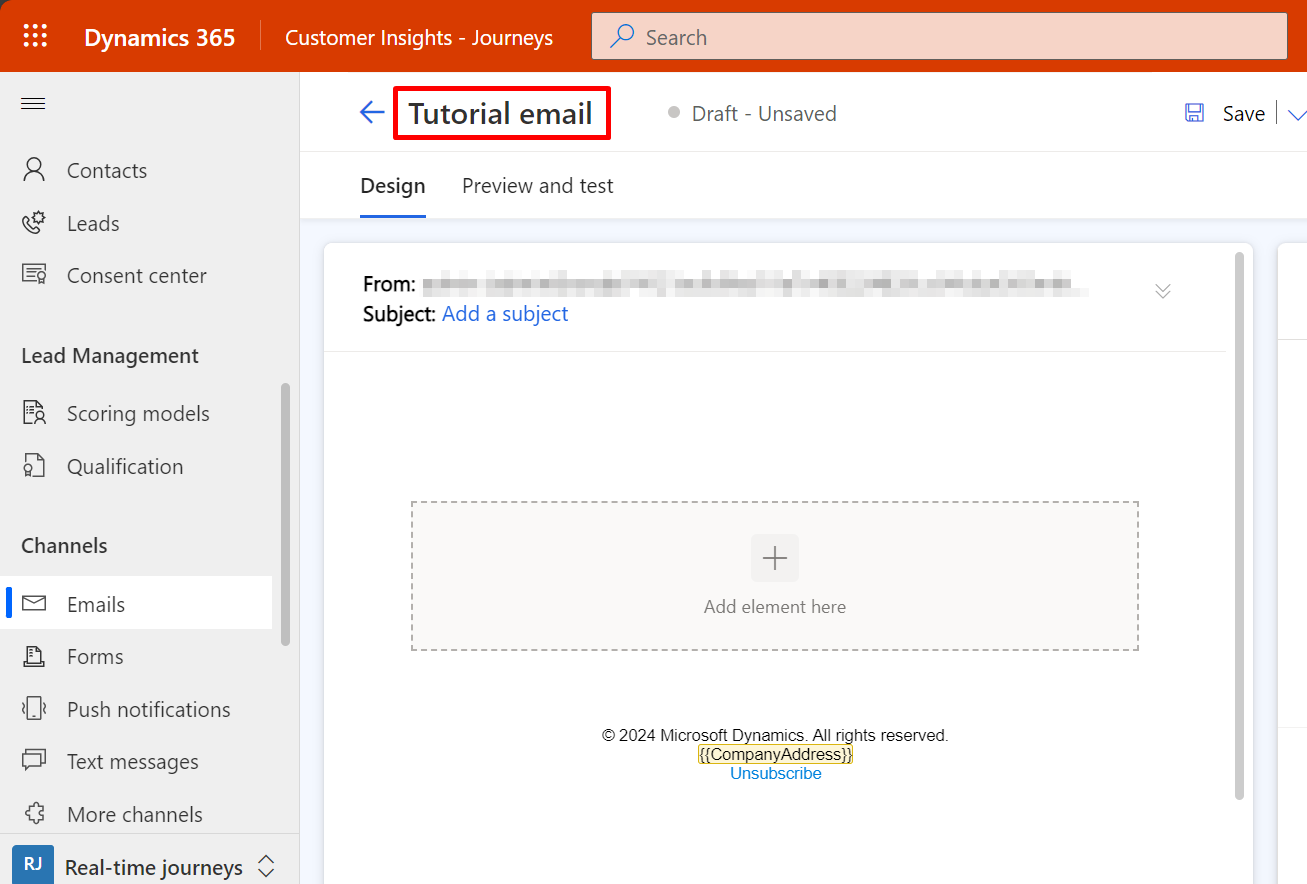Click the Push notifications phone icon

(34, 709)
